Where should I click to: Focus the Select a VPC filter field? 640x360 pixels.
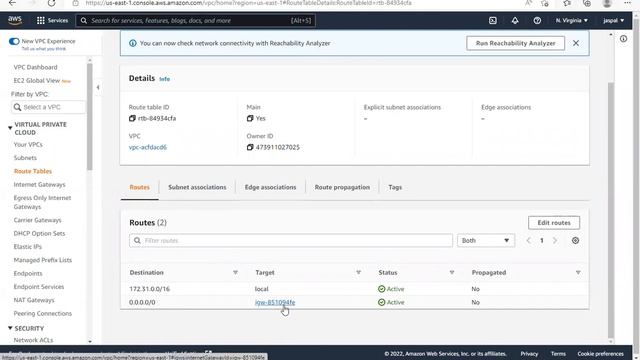(x=49, y=107)
